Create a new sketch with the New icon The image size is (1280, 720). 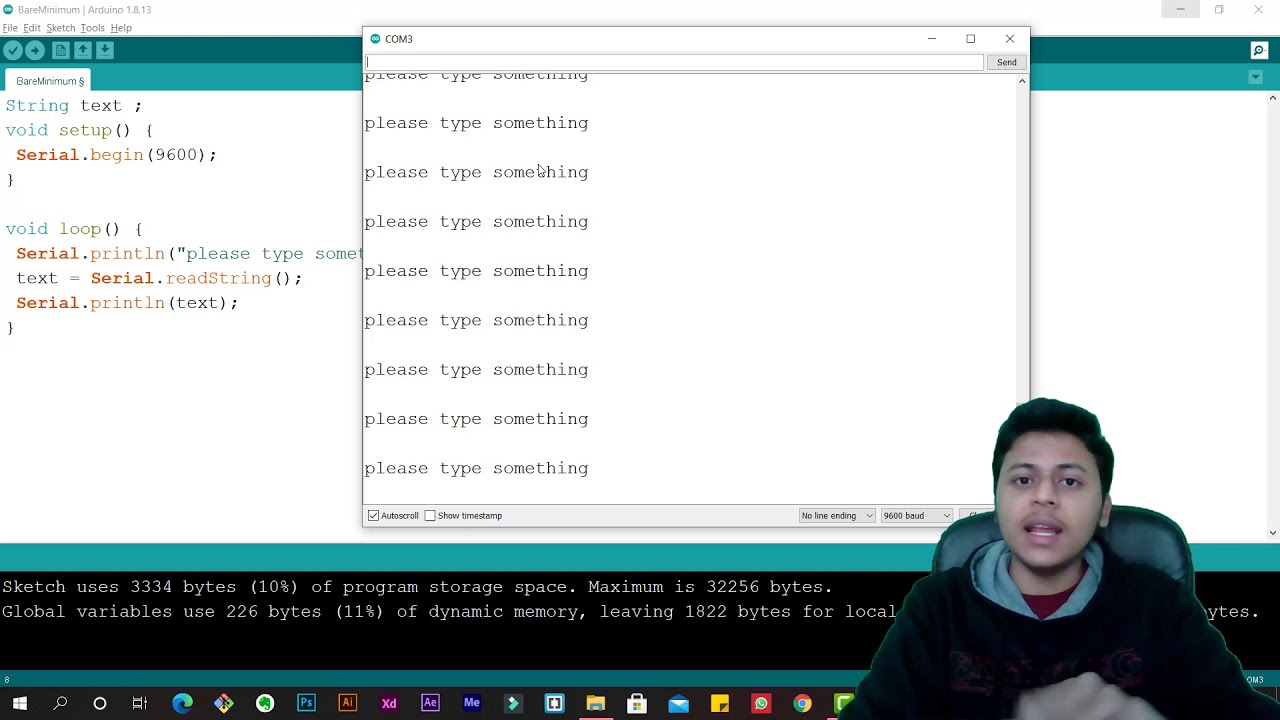(x=61, y=50)
